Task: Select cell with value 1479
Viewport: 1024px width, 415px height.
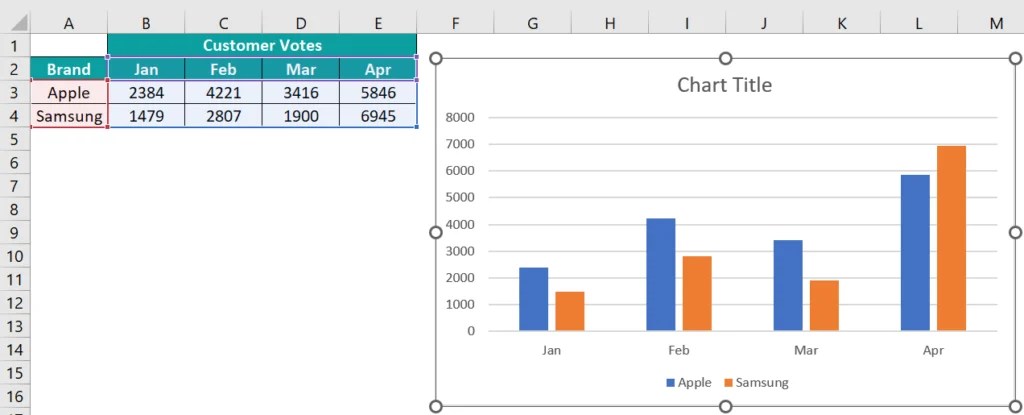Action: [146, 116]
